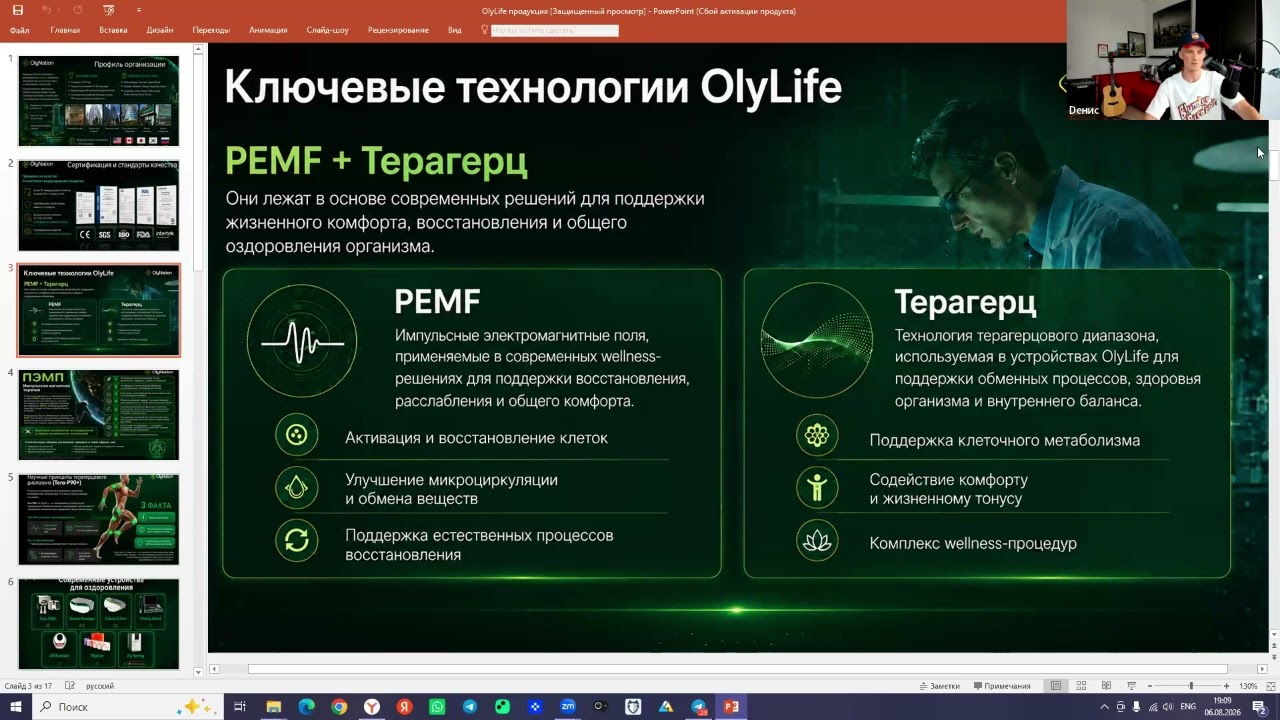This screenshot has height=720, width=1280.
Task: Start Slide Show from the status bar icon
Action: (x=1131, y=686)
